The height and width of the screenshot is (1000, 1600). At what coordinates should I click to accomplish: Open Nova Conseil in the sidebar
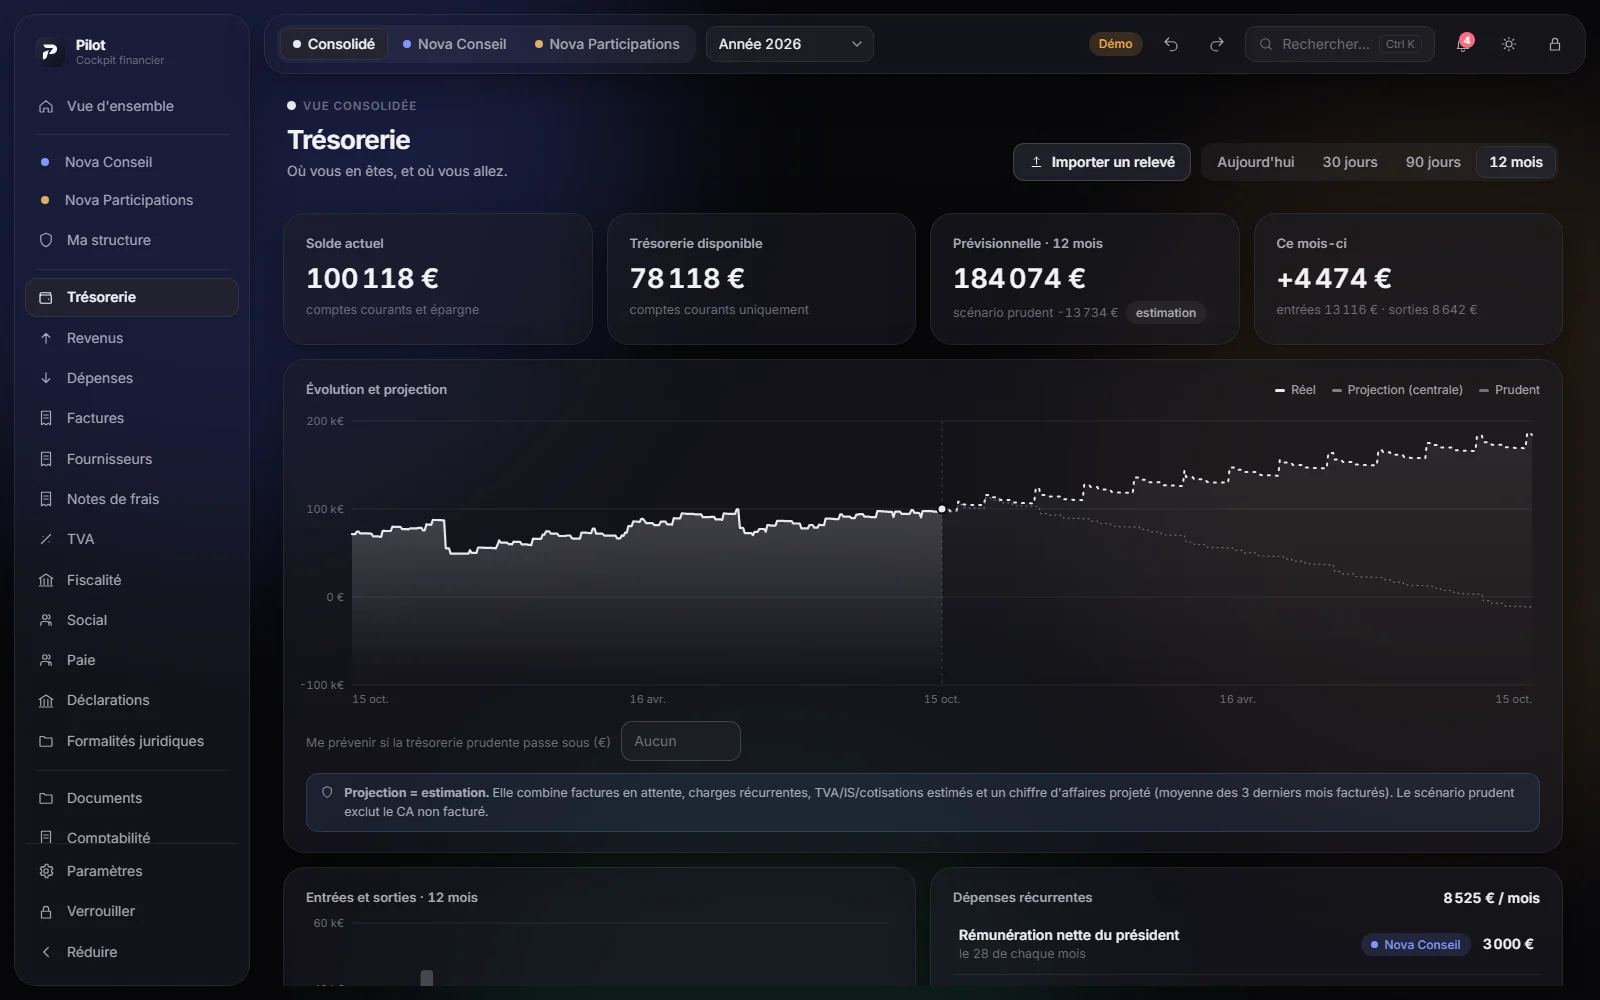click(132, 162)
